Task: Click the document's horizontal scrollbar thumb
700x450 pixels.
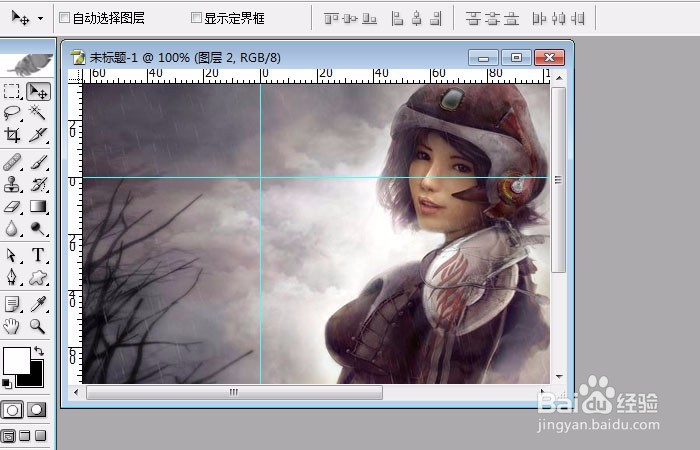Action: coord(234,392)
